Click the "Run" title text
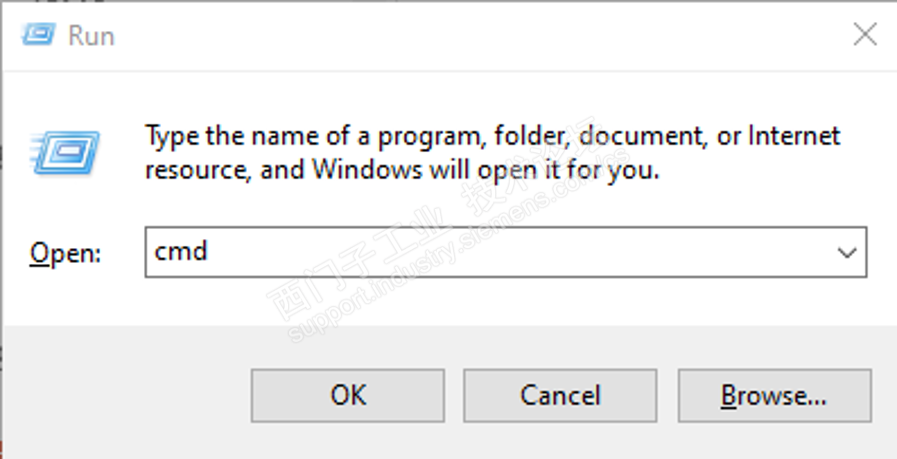The height and width of the screenshot is (459, 897). click(91, 36)
